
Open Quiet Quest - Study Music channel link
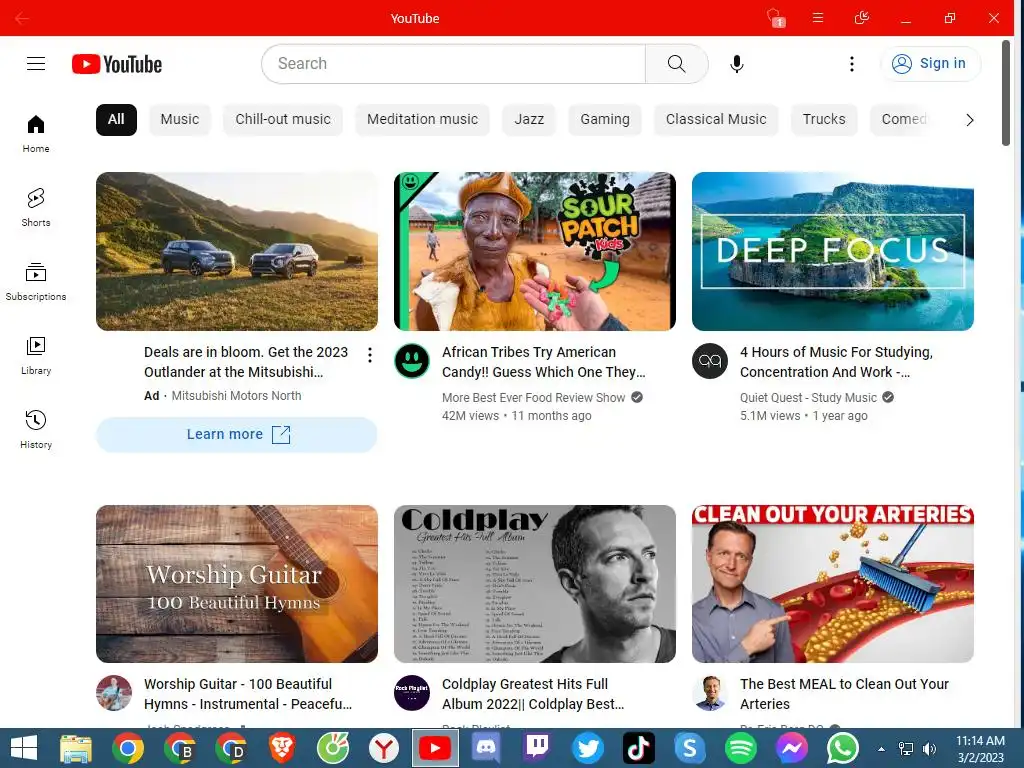click(808, 397)
